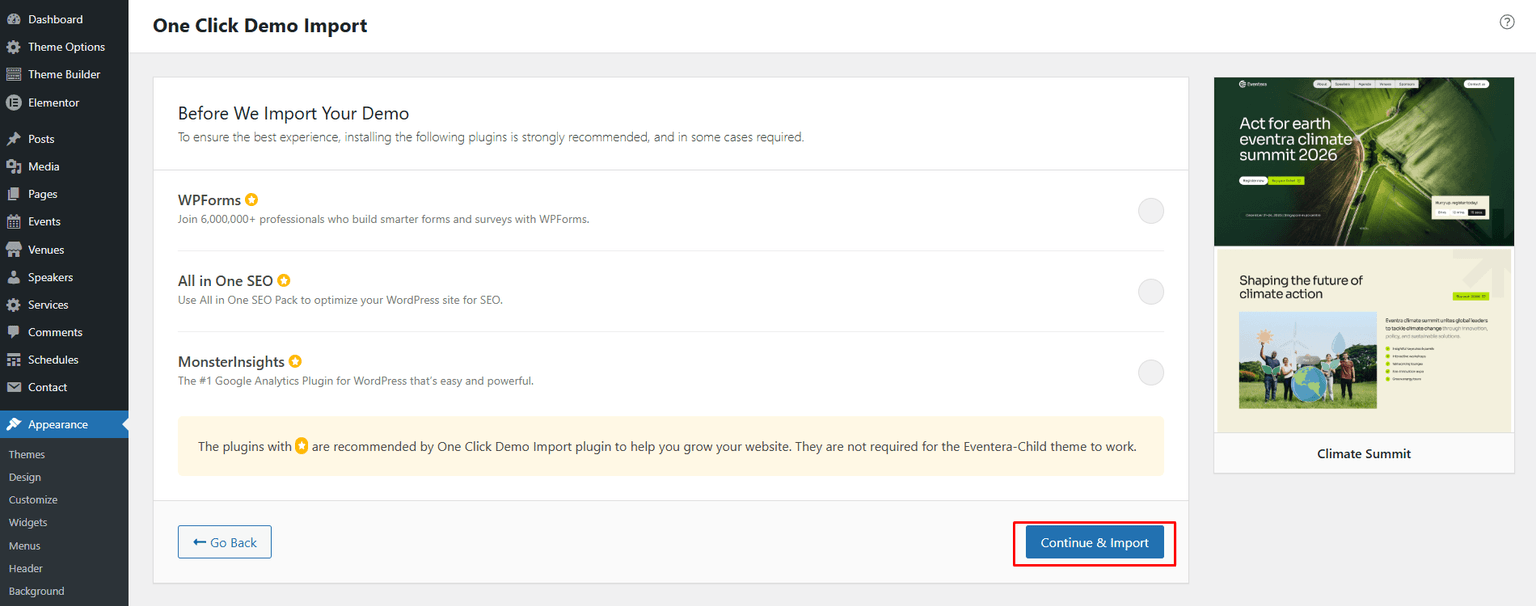Image resolution: width=1536 pixels, height=606 pixels.
Task: Click the Pages document icon
Action: (x=14, y=194)
